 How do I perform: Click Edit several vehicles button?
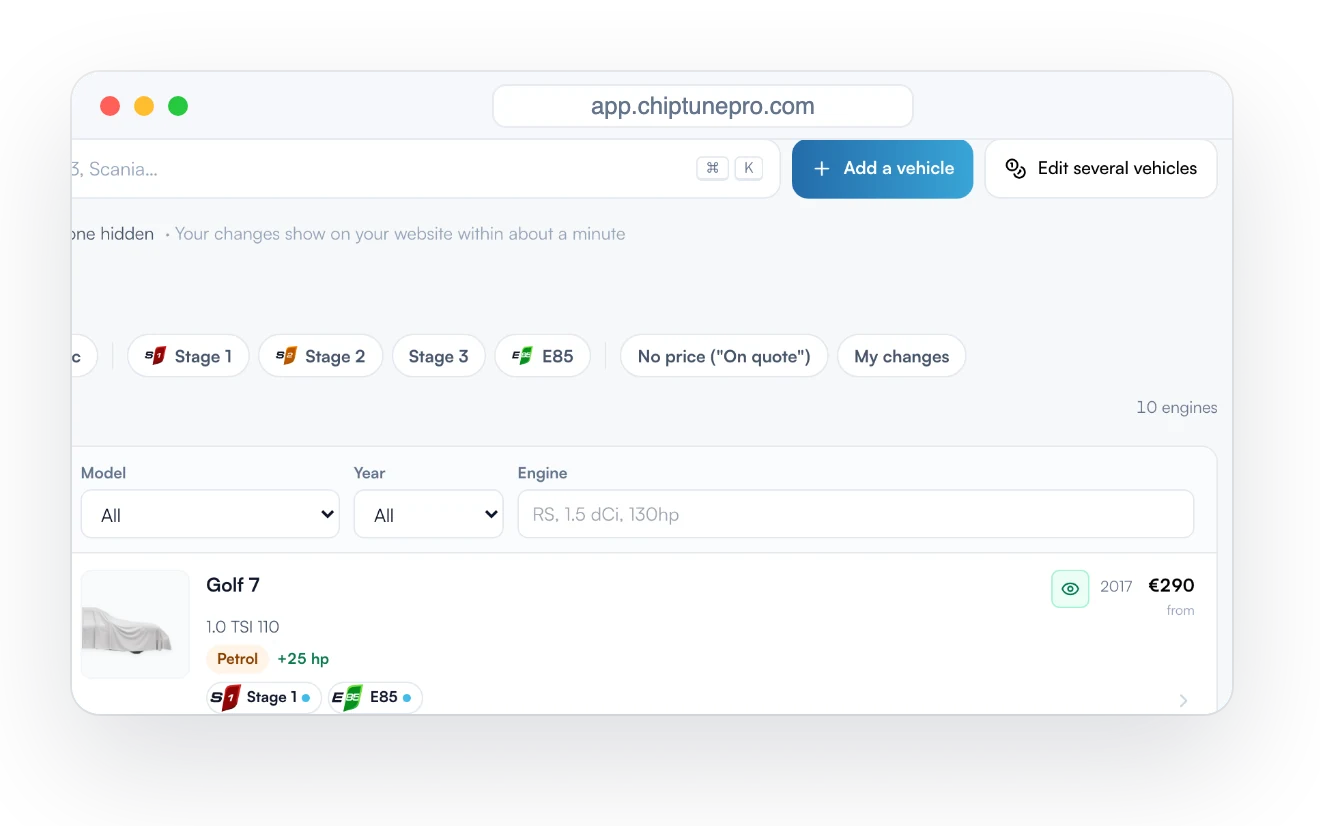click(1101, 169)
